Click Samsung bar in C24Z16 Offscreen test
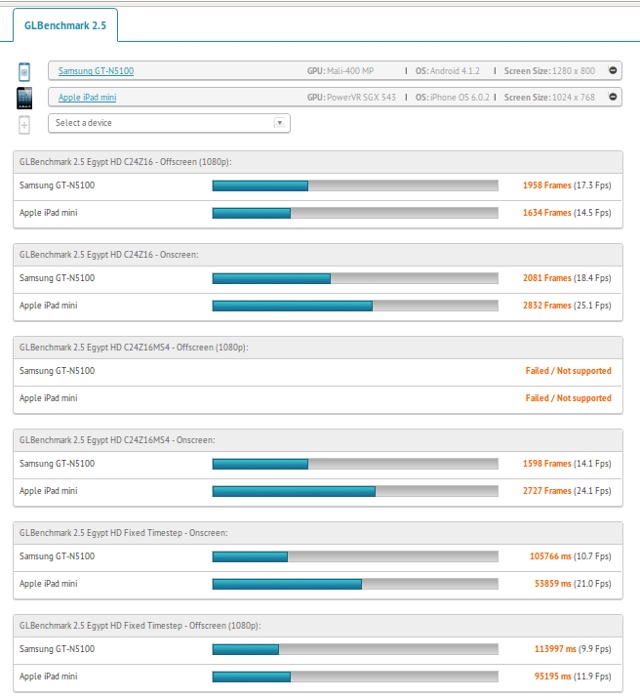 coord(355,185)
